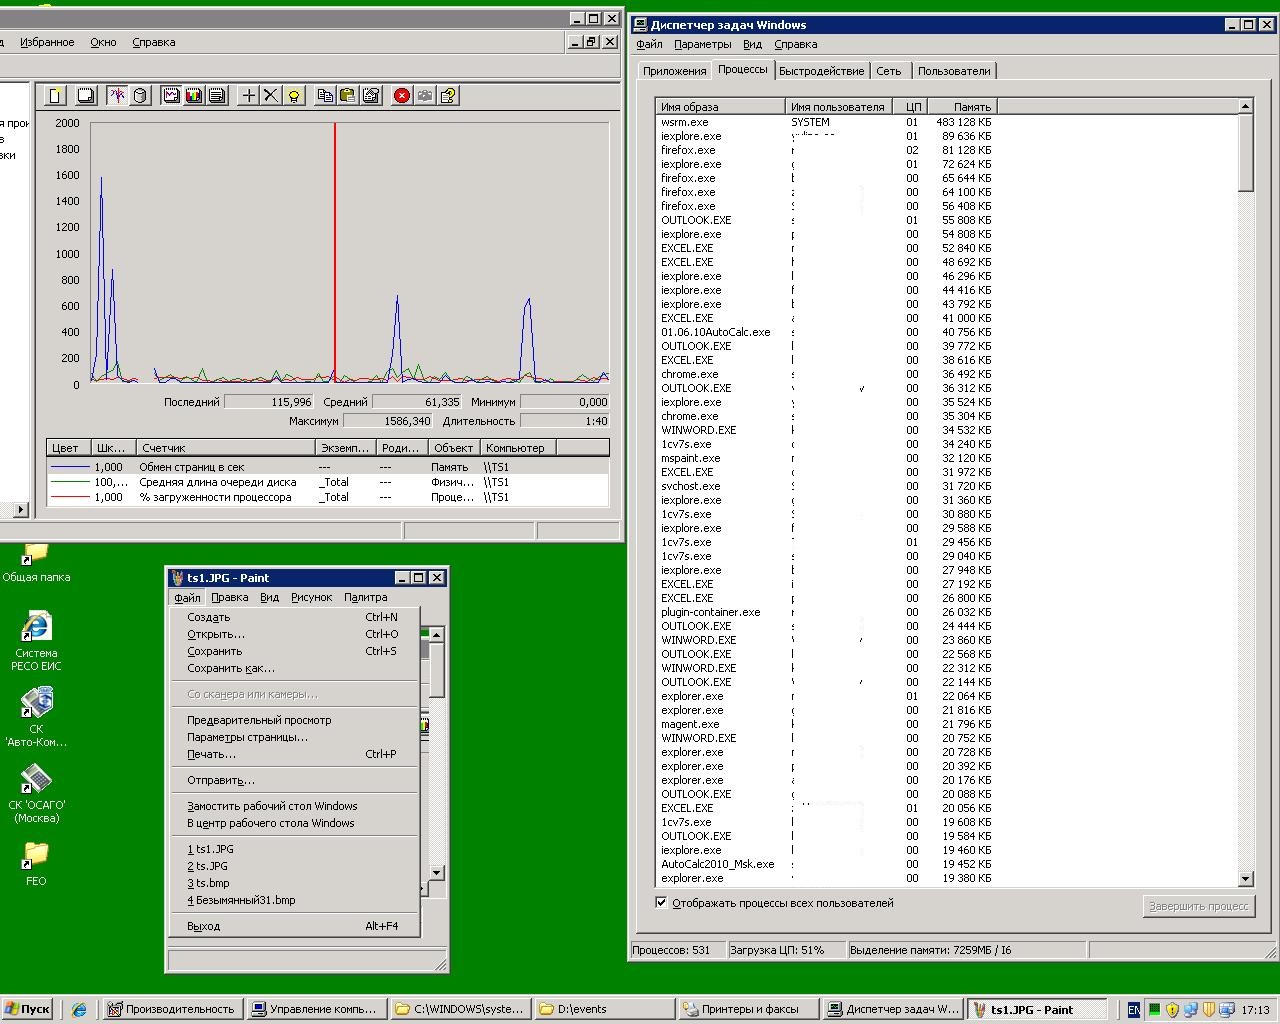Click the New counter set icon
Image resolution: width=1280 pixels, height=1024 pixels.
(56, 96)
